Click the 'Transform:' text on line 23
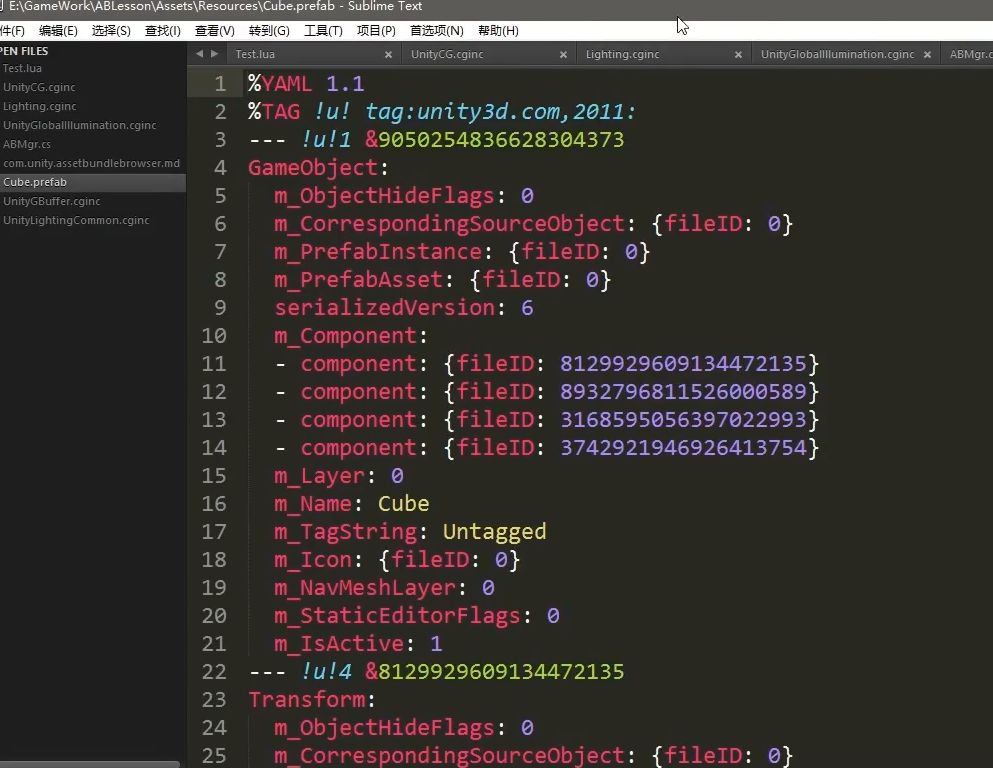 click(312, 700)
